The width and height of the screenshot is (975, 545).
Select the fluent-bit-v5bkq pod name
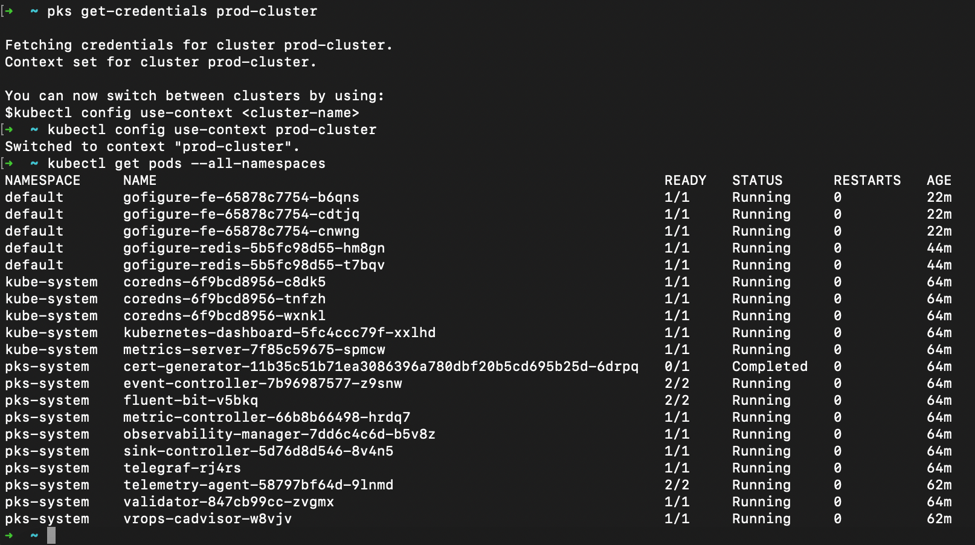[x=190, y=400]
